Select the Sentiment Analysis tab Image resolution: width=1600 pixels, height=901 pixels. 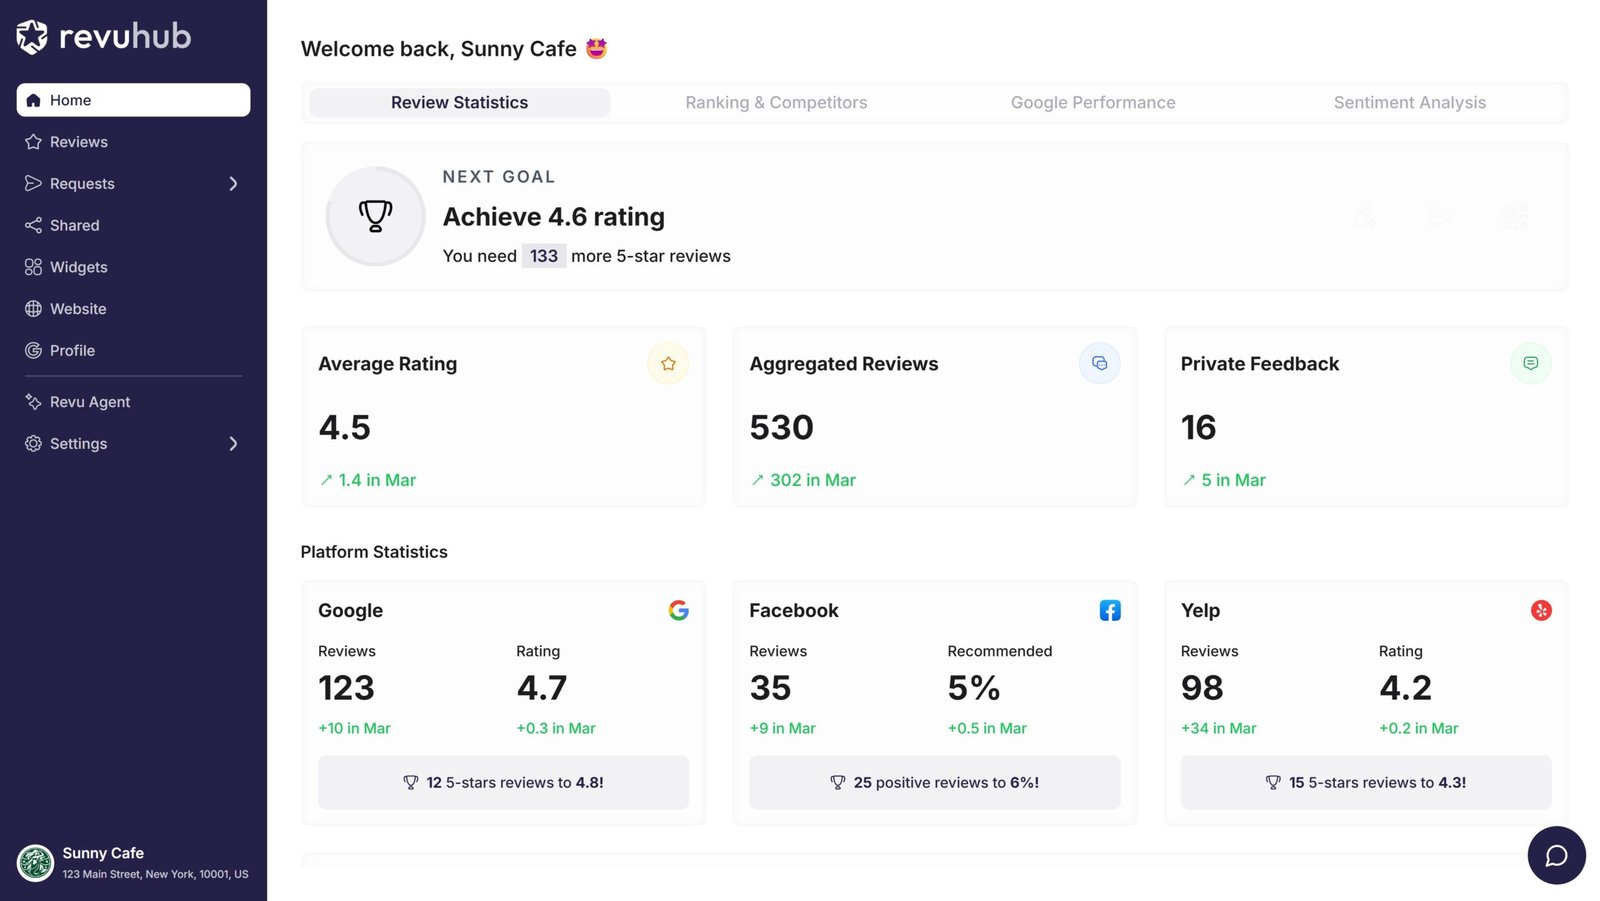click(x=1409, y=103)
